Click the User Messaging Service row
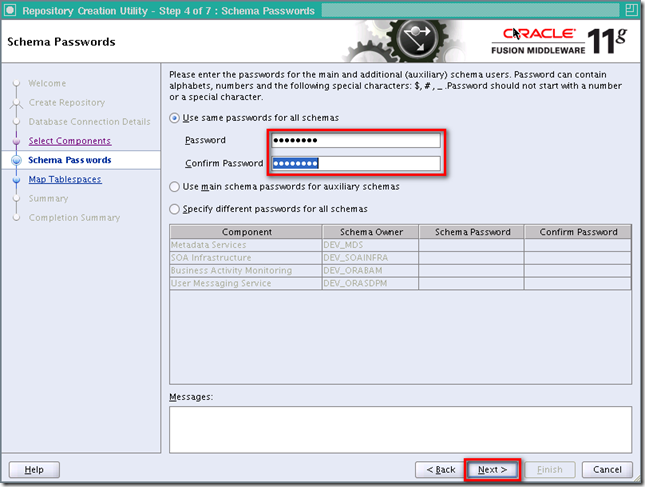 click(x=400, y=283)
